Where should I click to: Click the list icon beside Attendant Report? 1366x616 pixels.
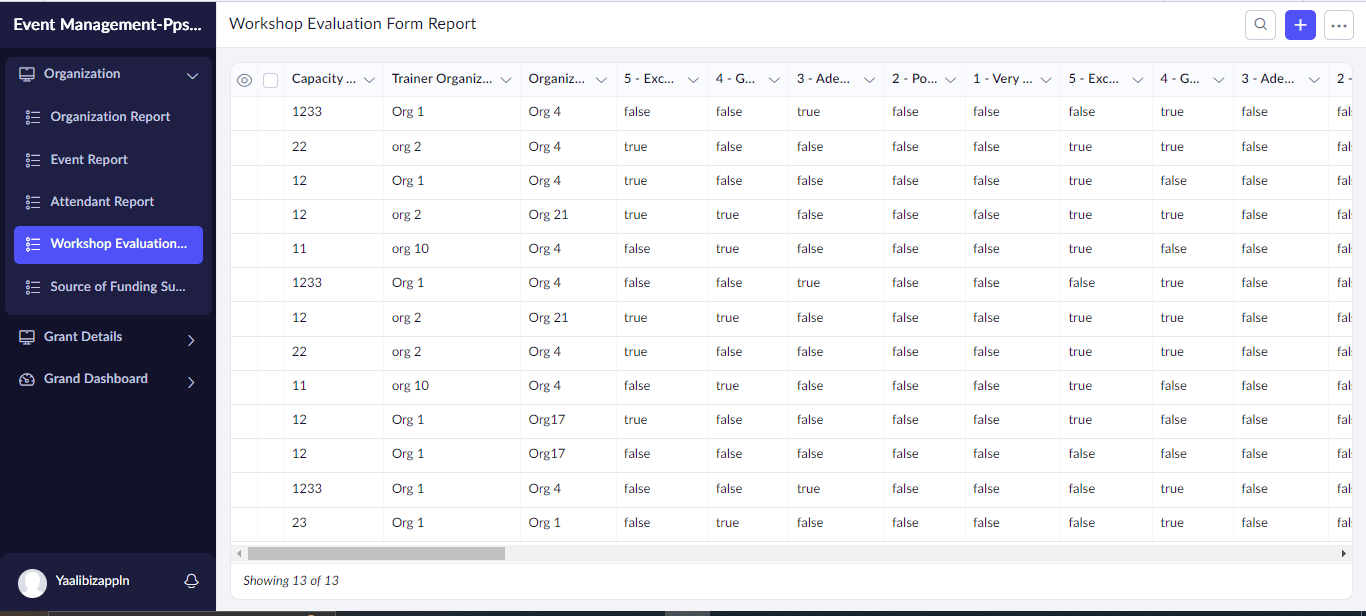(x=33, y=202)
